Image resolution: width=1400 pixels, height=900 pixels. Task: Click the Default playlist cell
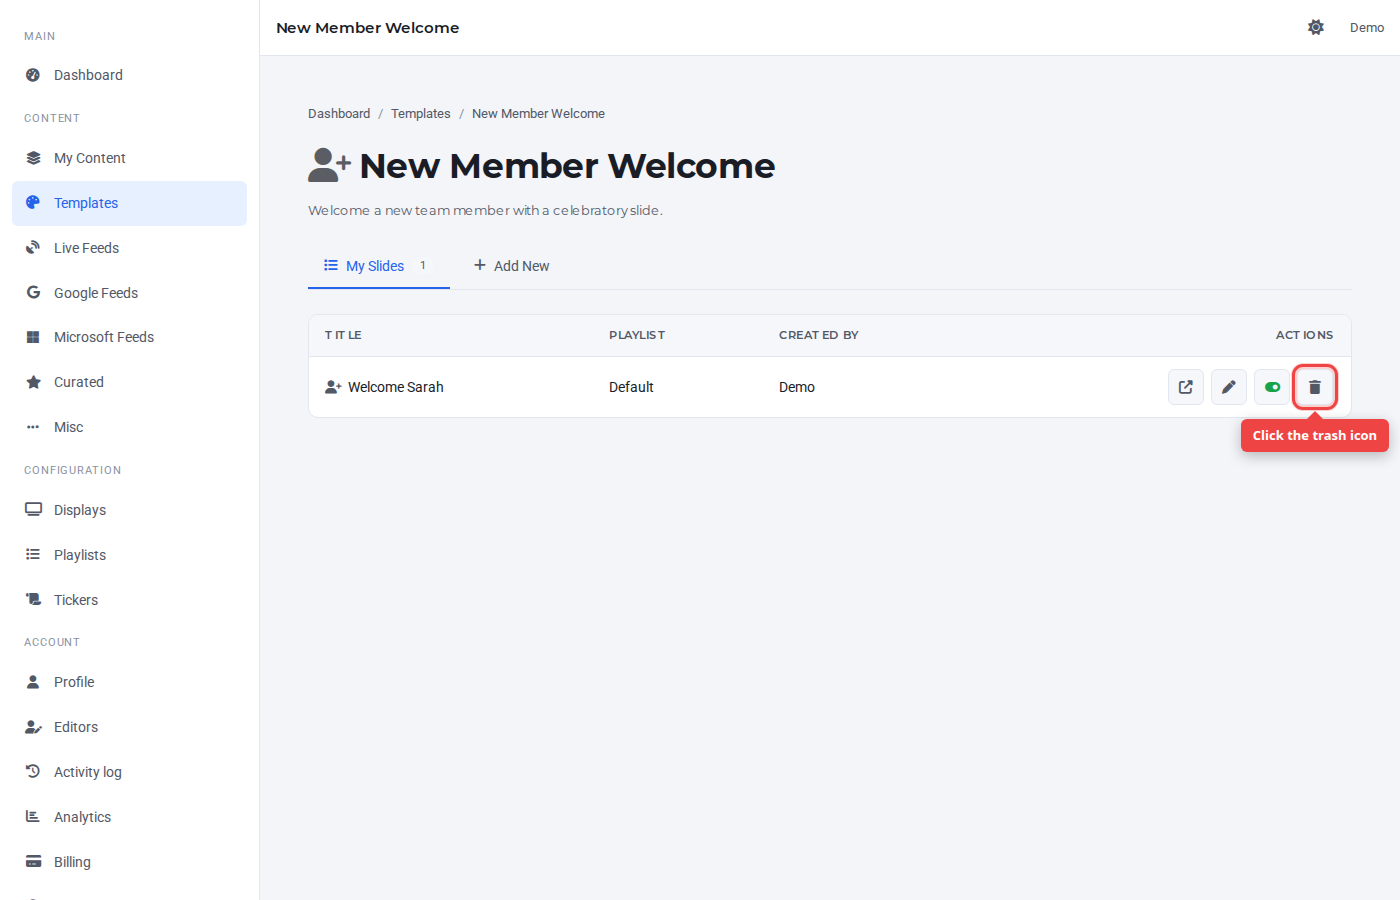point(631,387)
